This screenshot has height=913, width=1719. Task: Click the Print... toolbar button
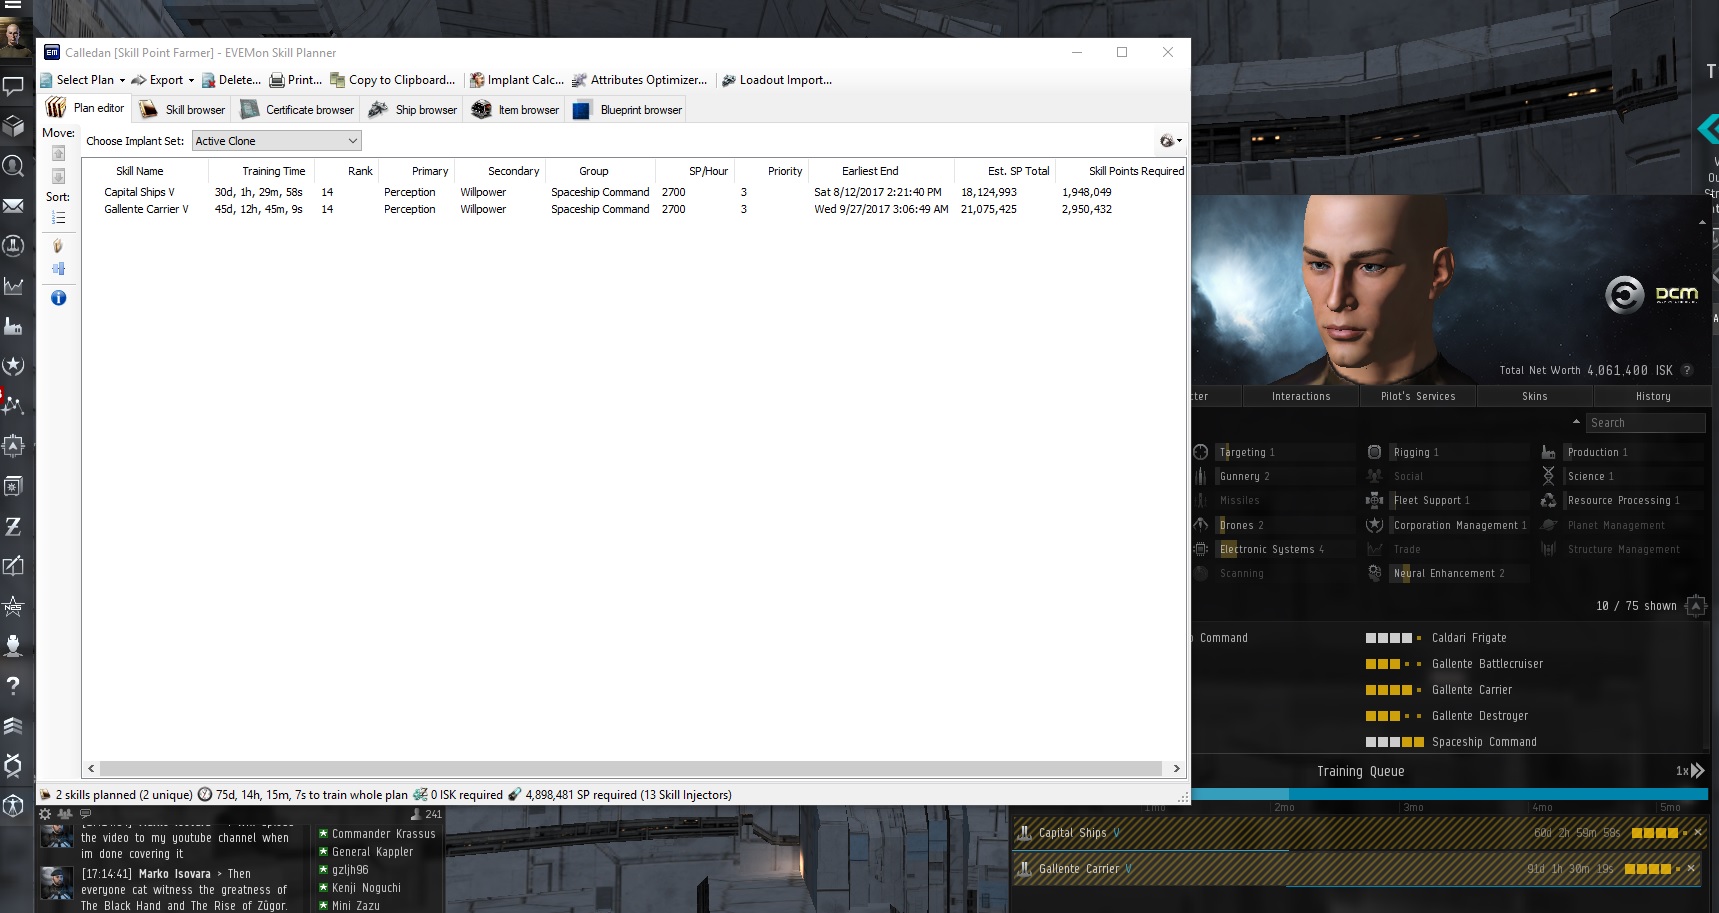point(296,80)
